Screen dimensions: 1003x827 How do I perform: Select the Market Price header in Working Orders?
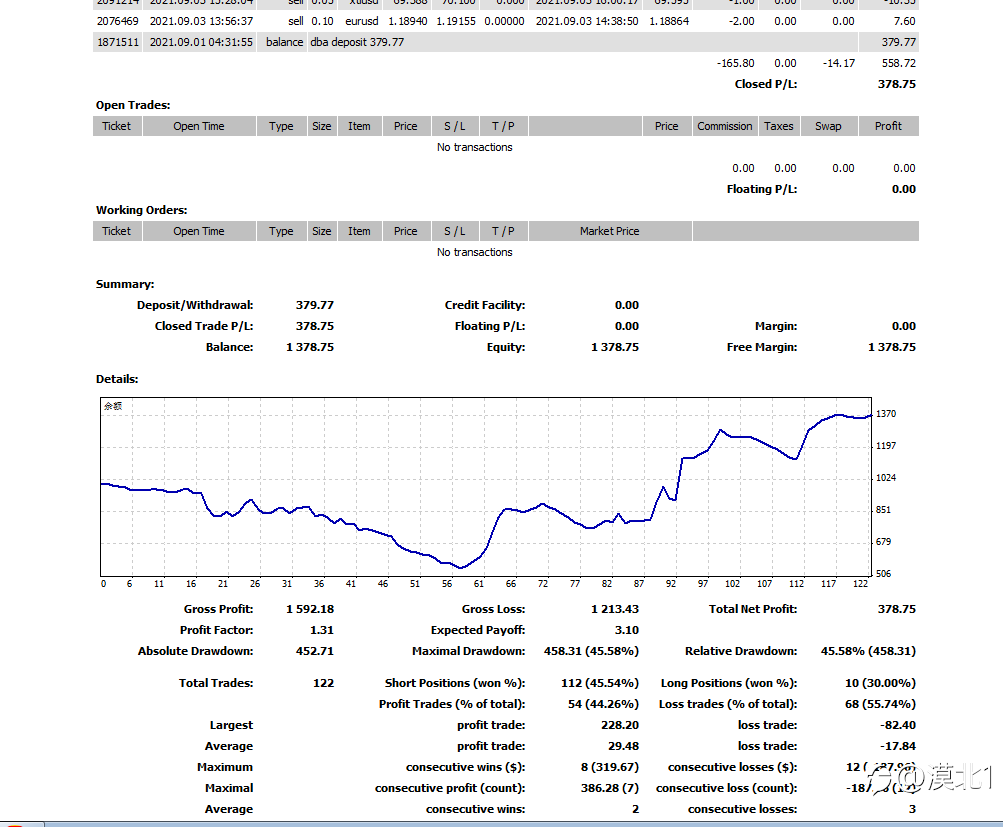tap(610, 231)
